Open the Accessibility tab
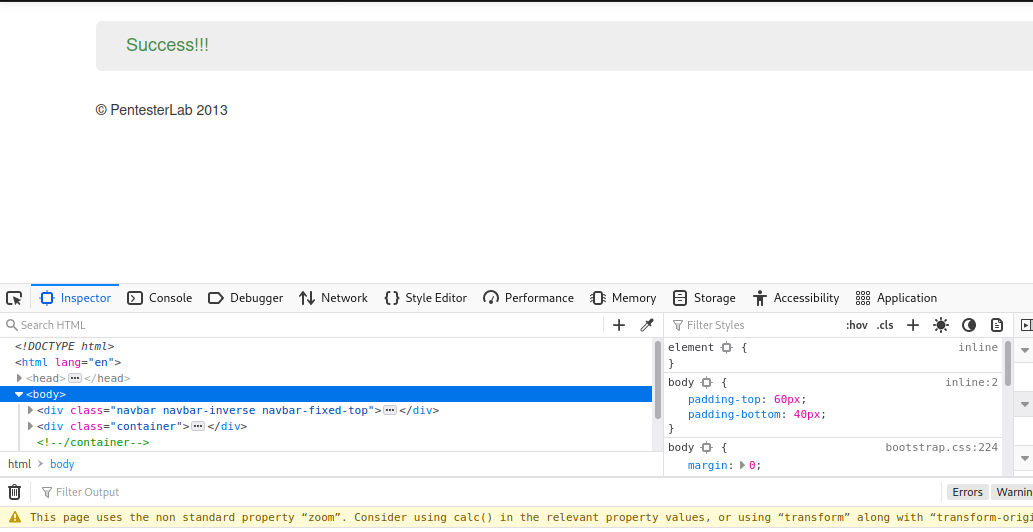Viewport: 1033px width, 532px height. coord(796,298)
